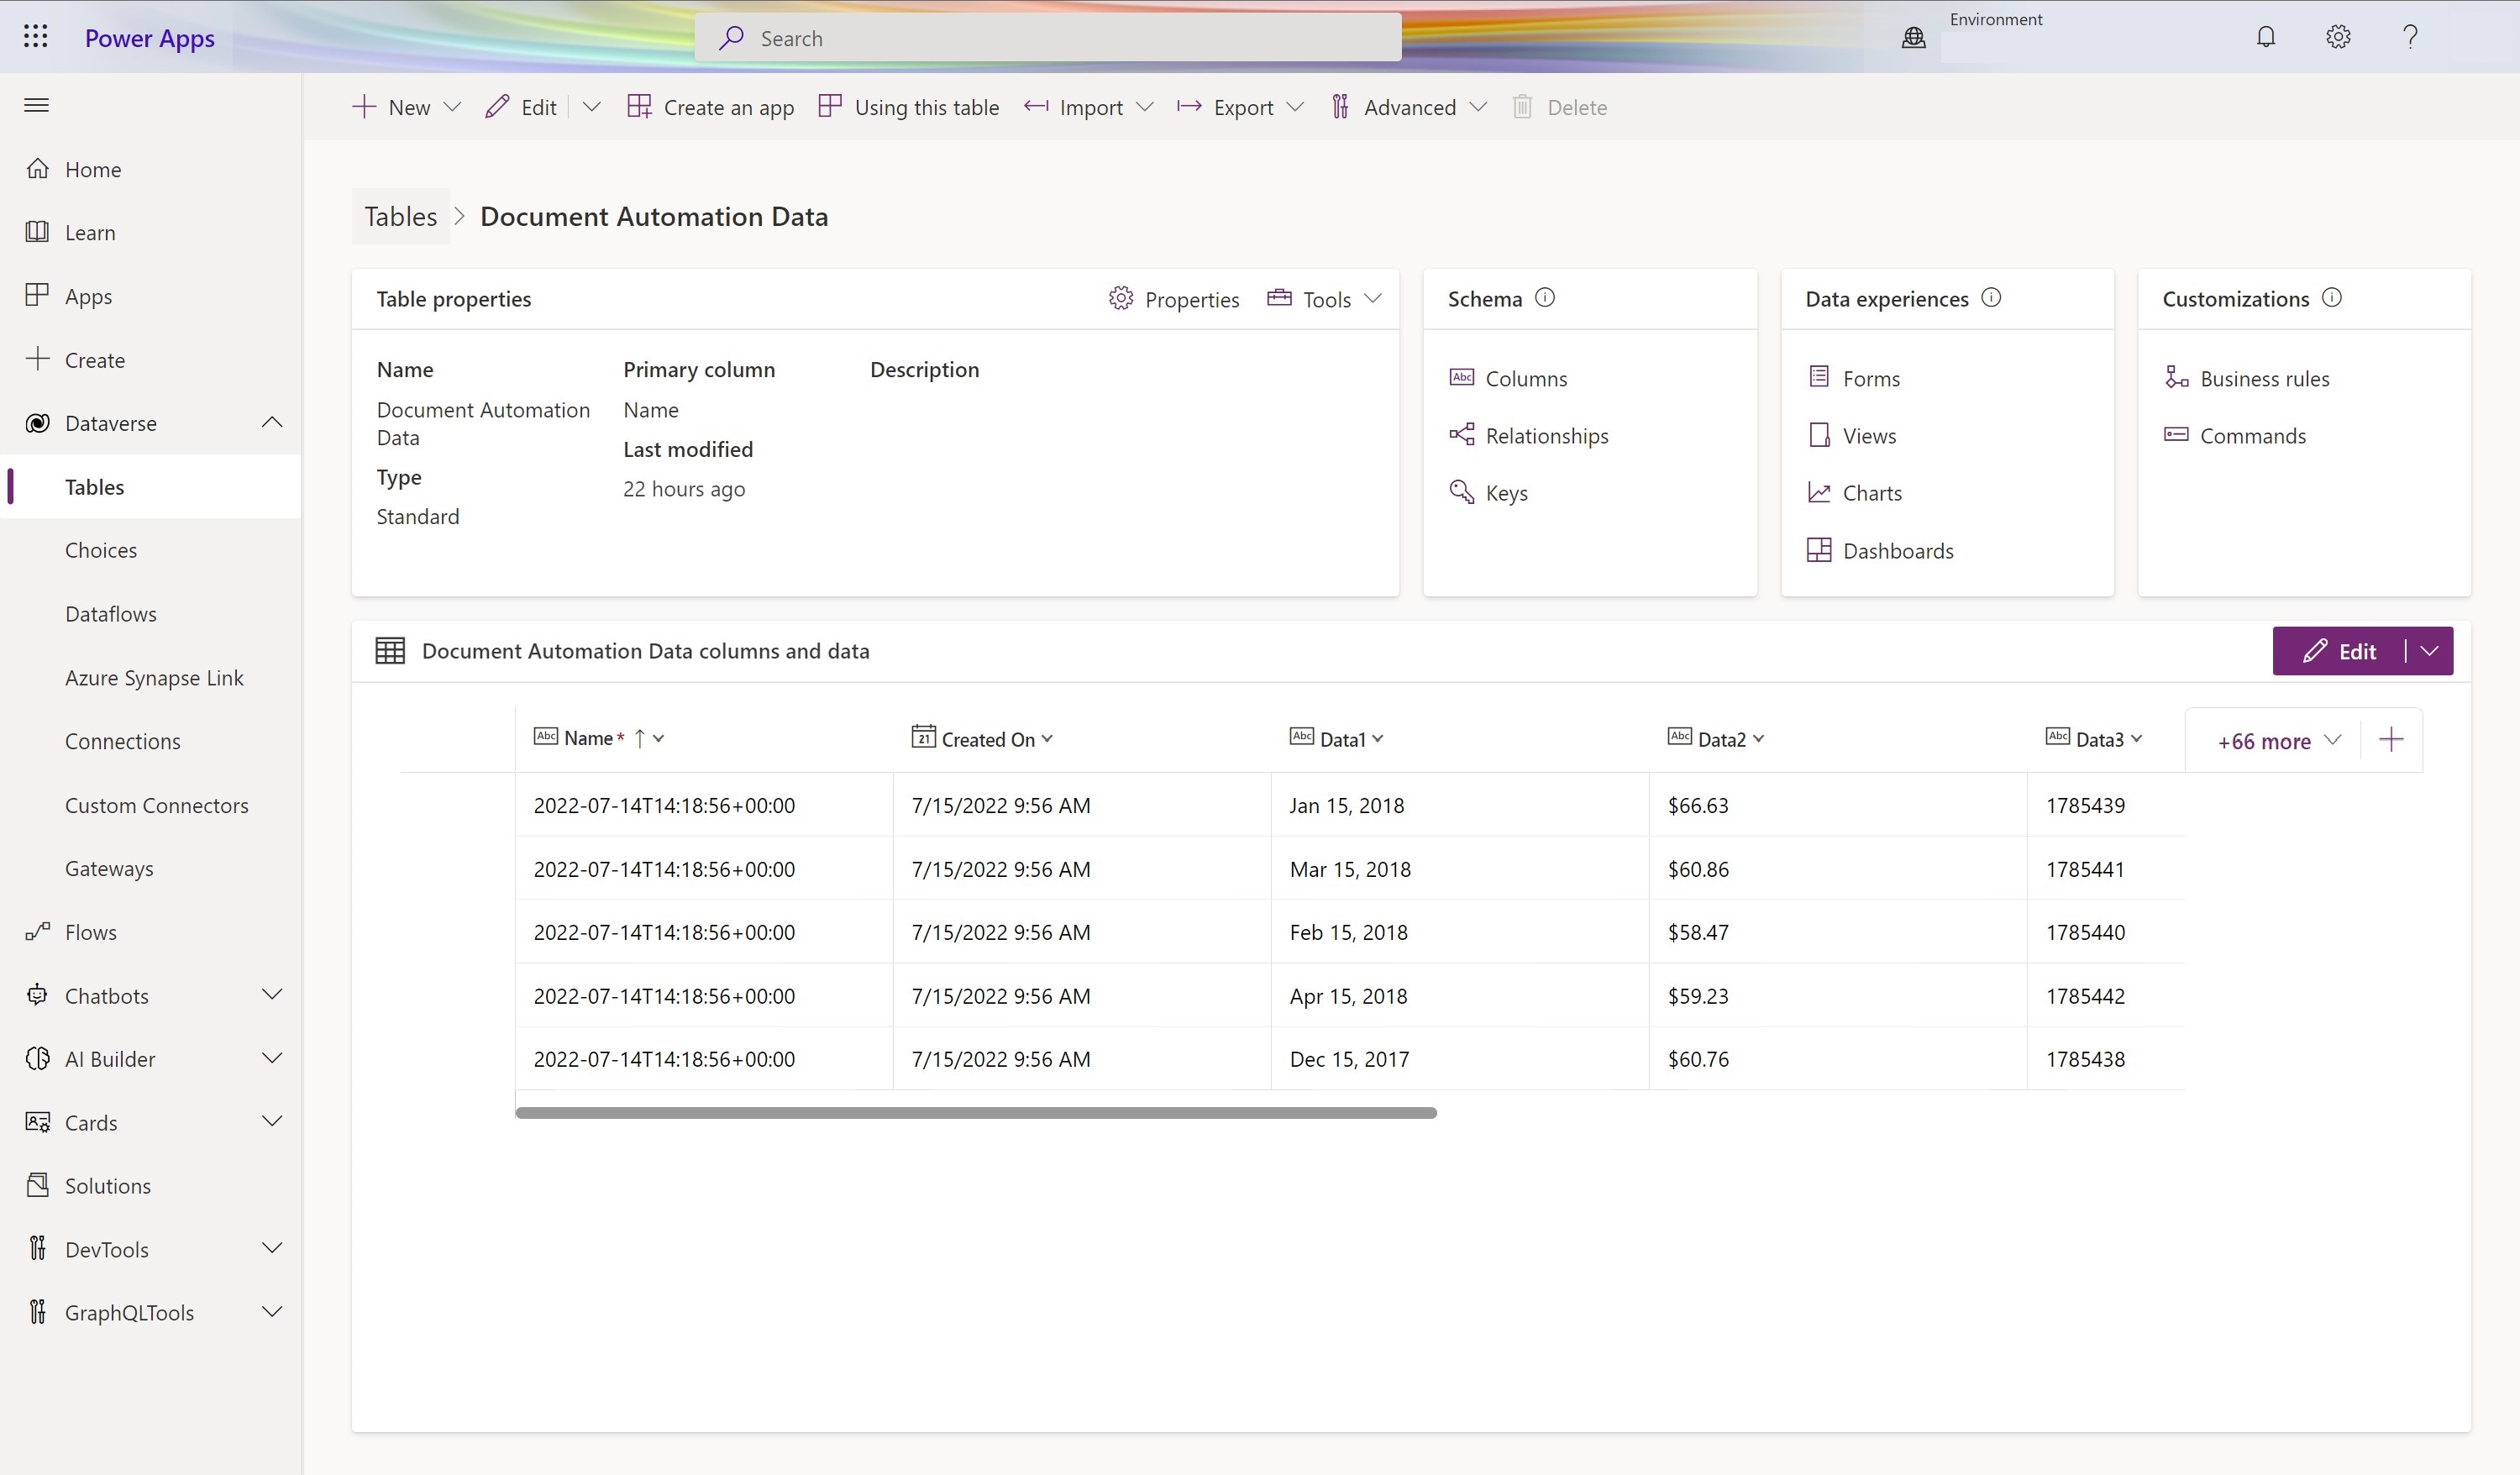This screenshot has width=2520, height=1475.
Task: Open dropdown arrow beside purple Edit button
Action: pyautogui.click(x=2430, y=651)
